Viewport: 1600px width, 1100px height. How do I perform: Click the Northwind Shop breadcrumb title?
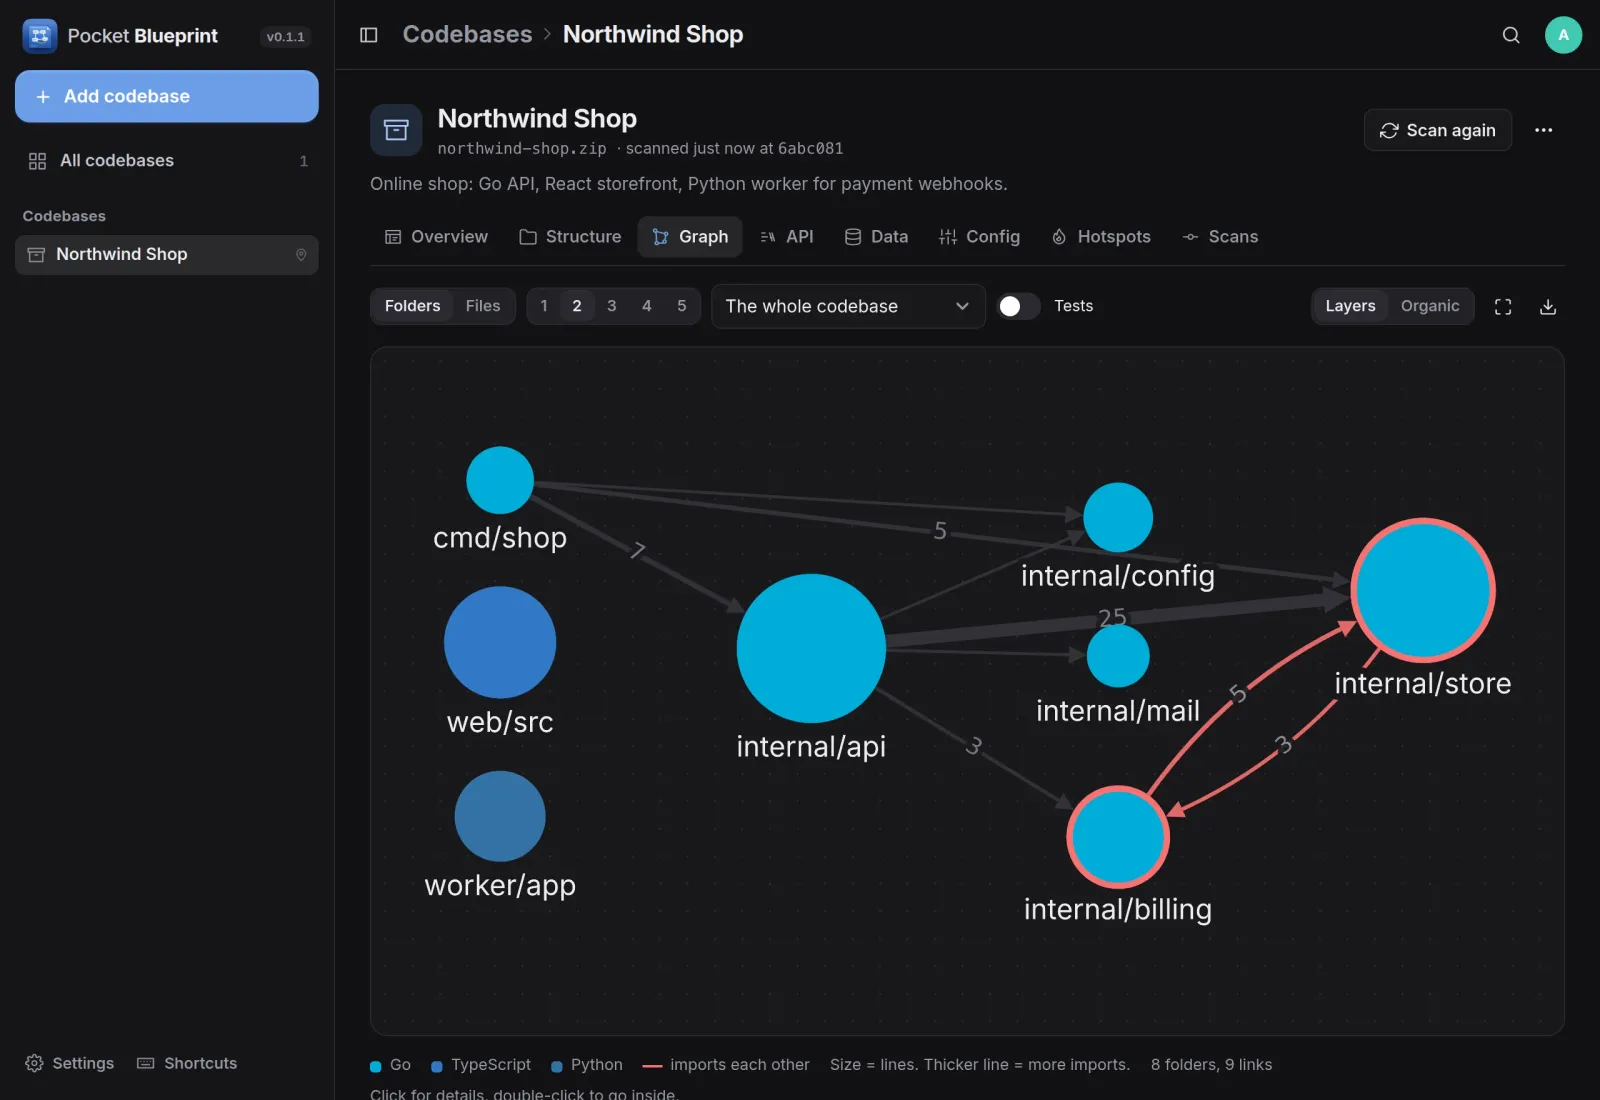(x=653, y=34)
